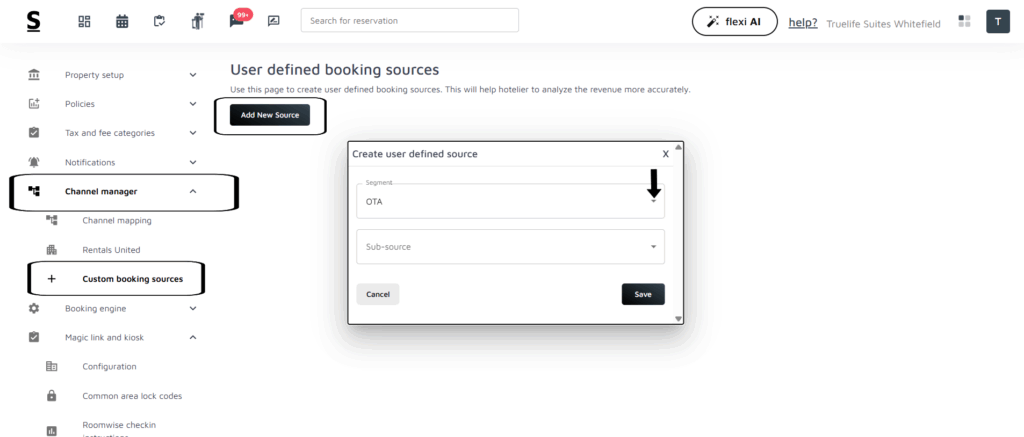Select Channel mapping in sidebar
The height and width of the screenshot is (437, 1024).
tap(116, 220)
